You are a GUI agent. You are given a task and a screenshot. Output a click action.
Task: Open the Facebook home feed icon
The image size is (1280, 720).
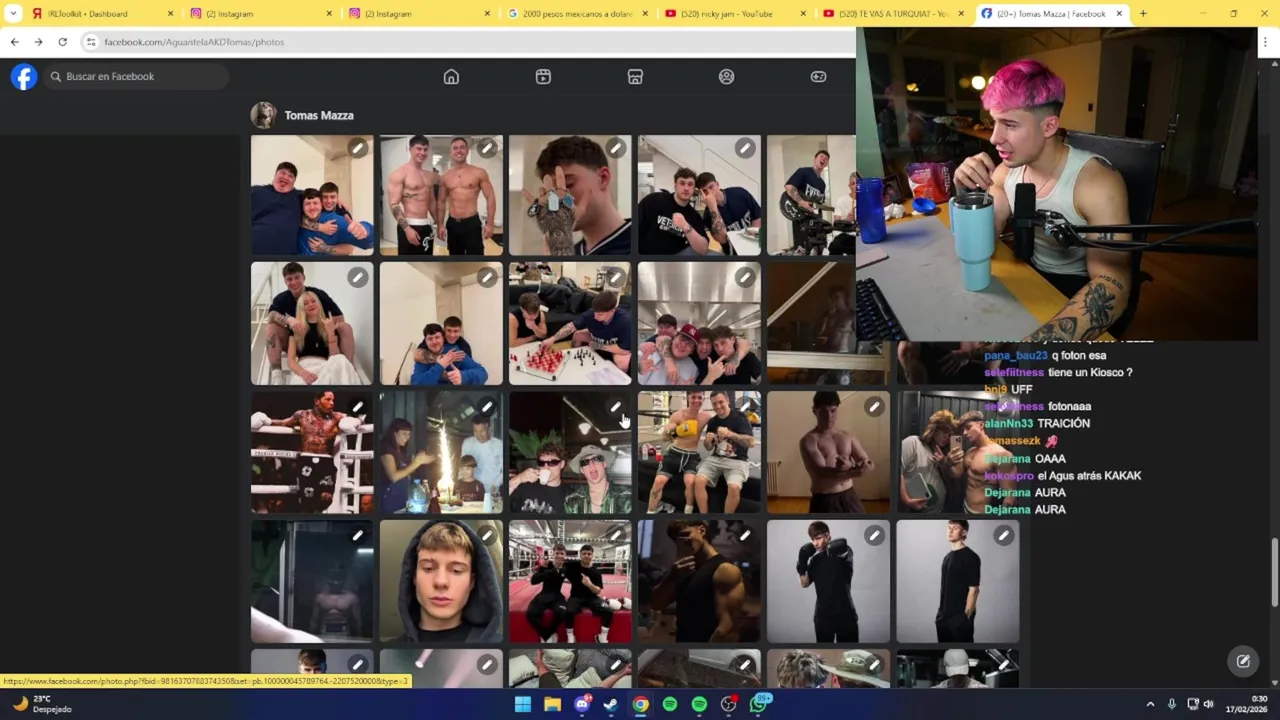[x=451, y=77]
